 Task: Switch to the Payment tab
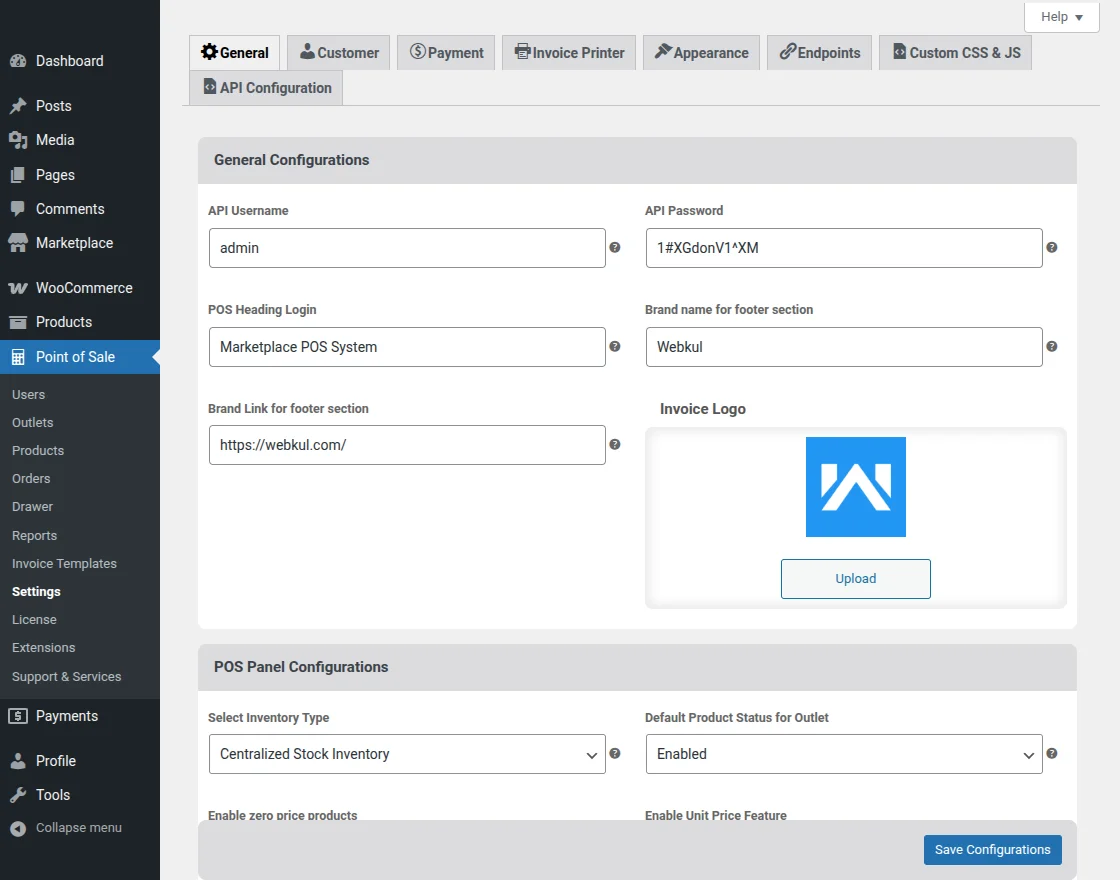pos(446,53)
